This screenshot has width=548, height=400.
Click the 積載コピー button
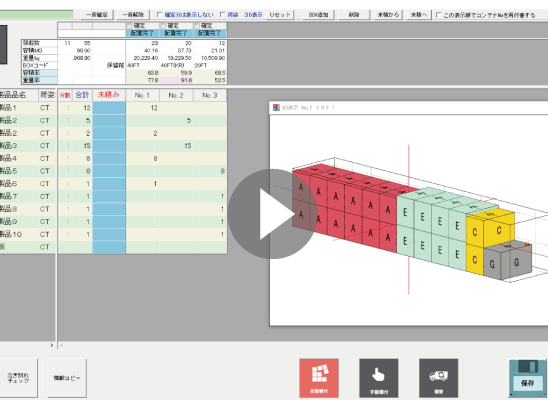pos(67,378)
